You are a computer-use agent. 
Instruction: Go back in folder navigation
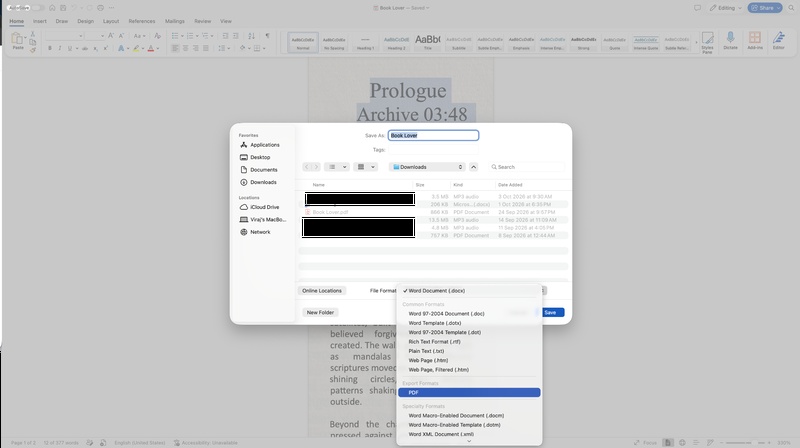coord(306,167)
